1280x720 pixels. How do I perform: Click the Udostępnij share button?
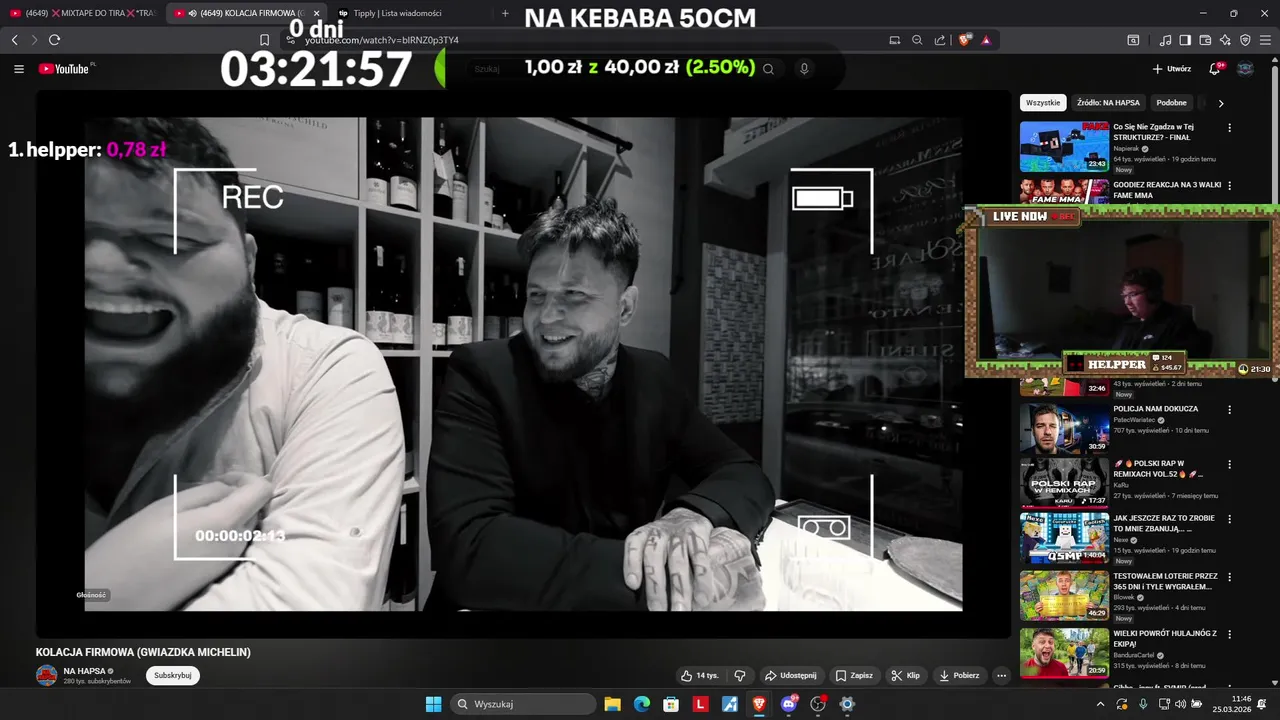click(790, 675)
